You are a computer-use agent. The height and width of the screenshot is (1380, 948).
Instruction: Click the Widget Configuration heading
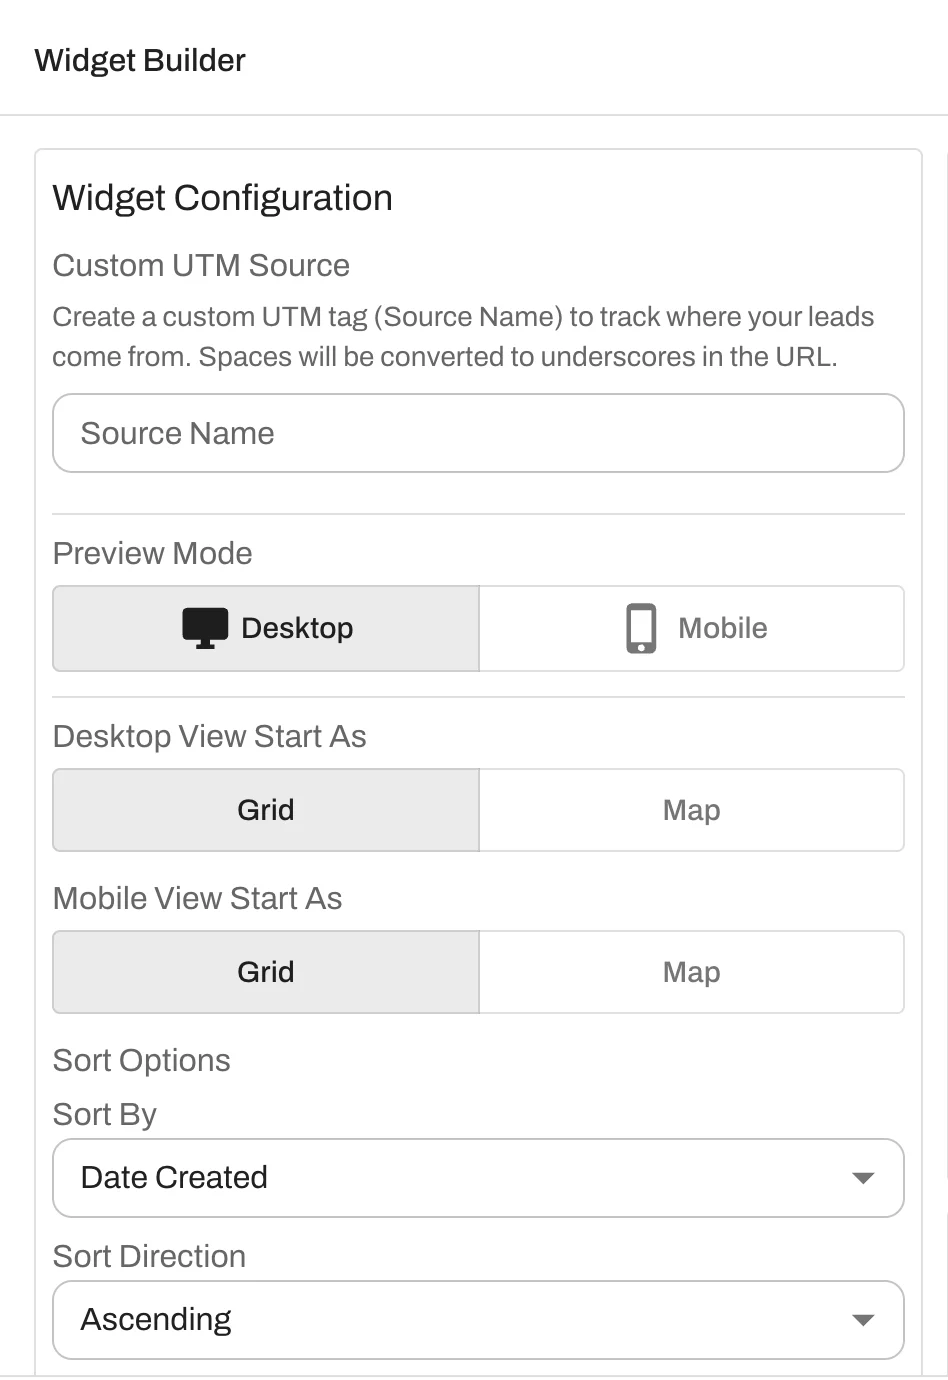coord(222,198)
